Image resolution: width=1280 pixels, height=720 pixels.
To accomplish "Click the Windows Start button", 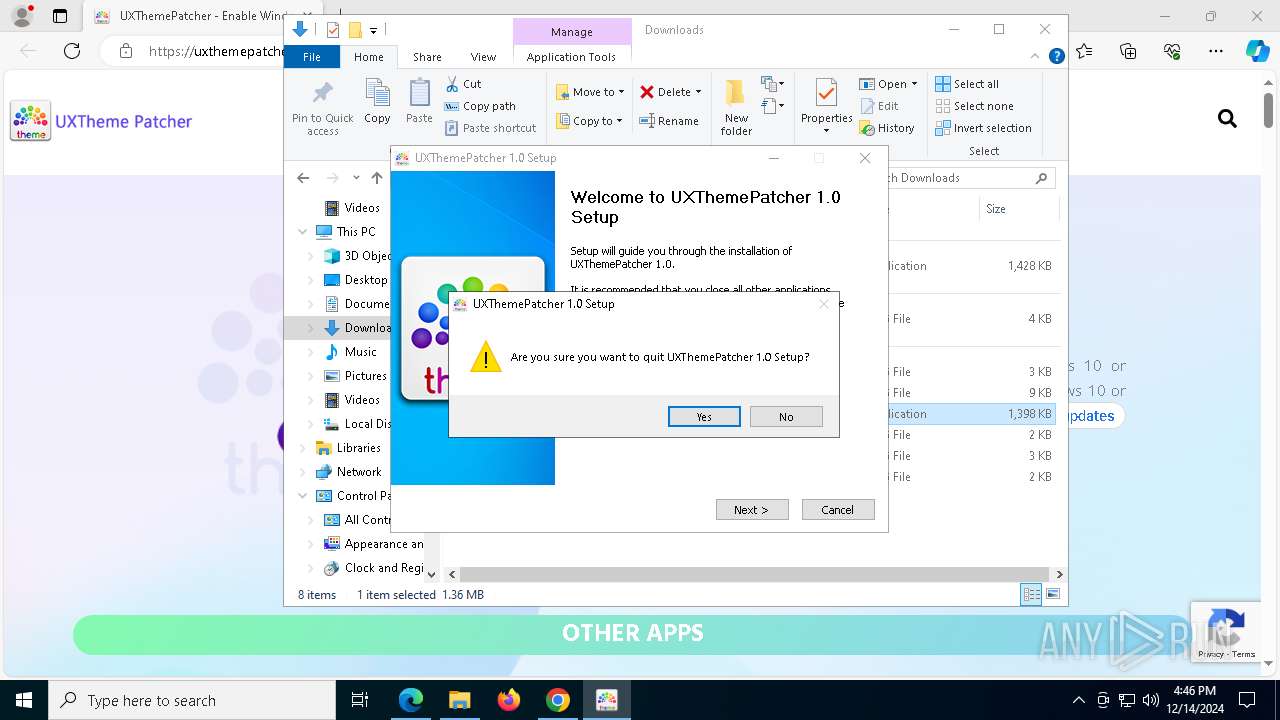I will (24, 700).
